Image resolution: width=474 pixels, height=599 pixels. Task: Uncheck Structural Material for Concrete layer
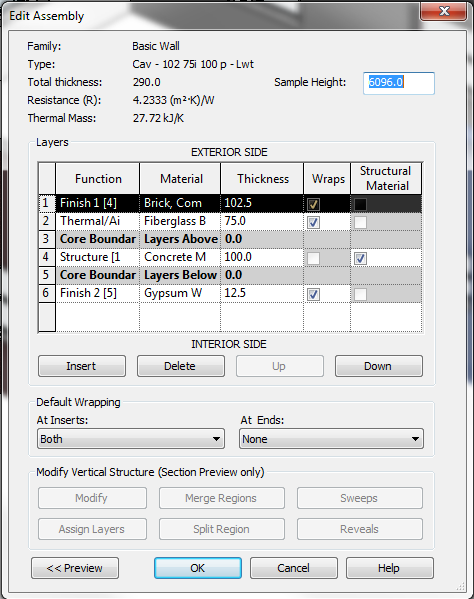click(360, 258)
